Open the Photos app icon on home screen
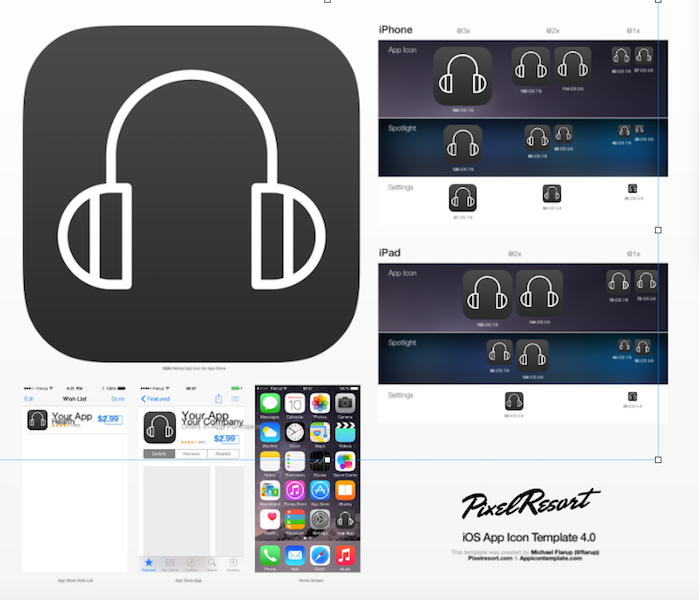 [x=320, y=403]
